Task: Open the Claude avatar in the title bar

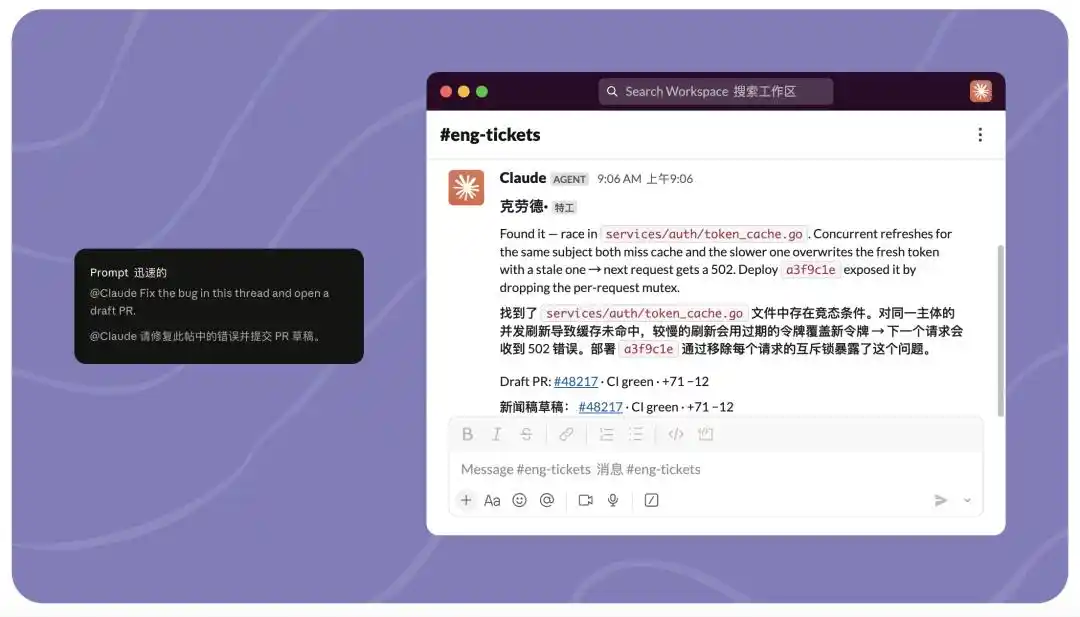Action: [x=981, y=91]
